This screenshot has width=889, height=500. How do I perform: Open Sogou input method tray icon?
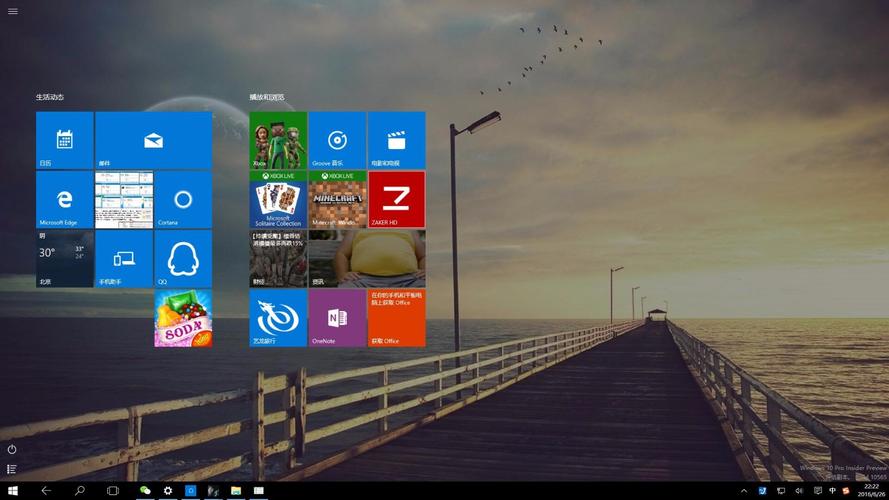(x=845, y=491)
